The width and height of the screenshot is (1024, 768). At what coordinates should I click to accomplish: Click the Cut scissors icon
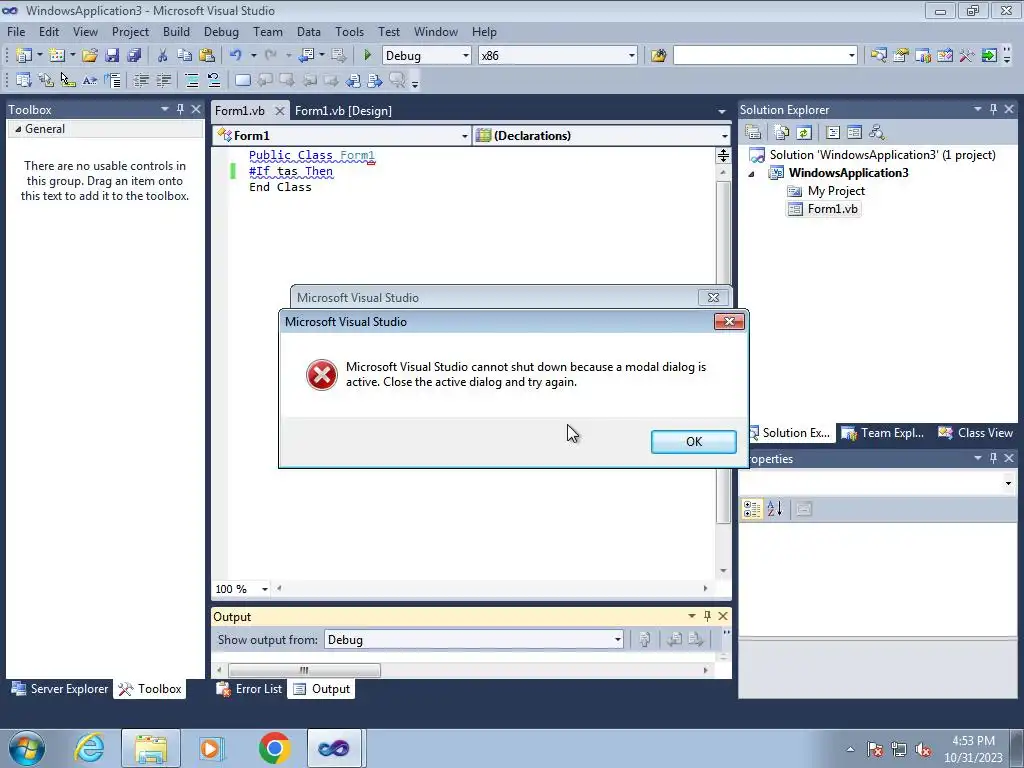point(163,56)
